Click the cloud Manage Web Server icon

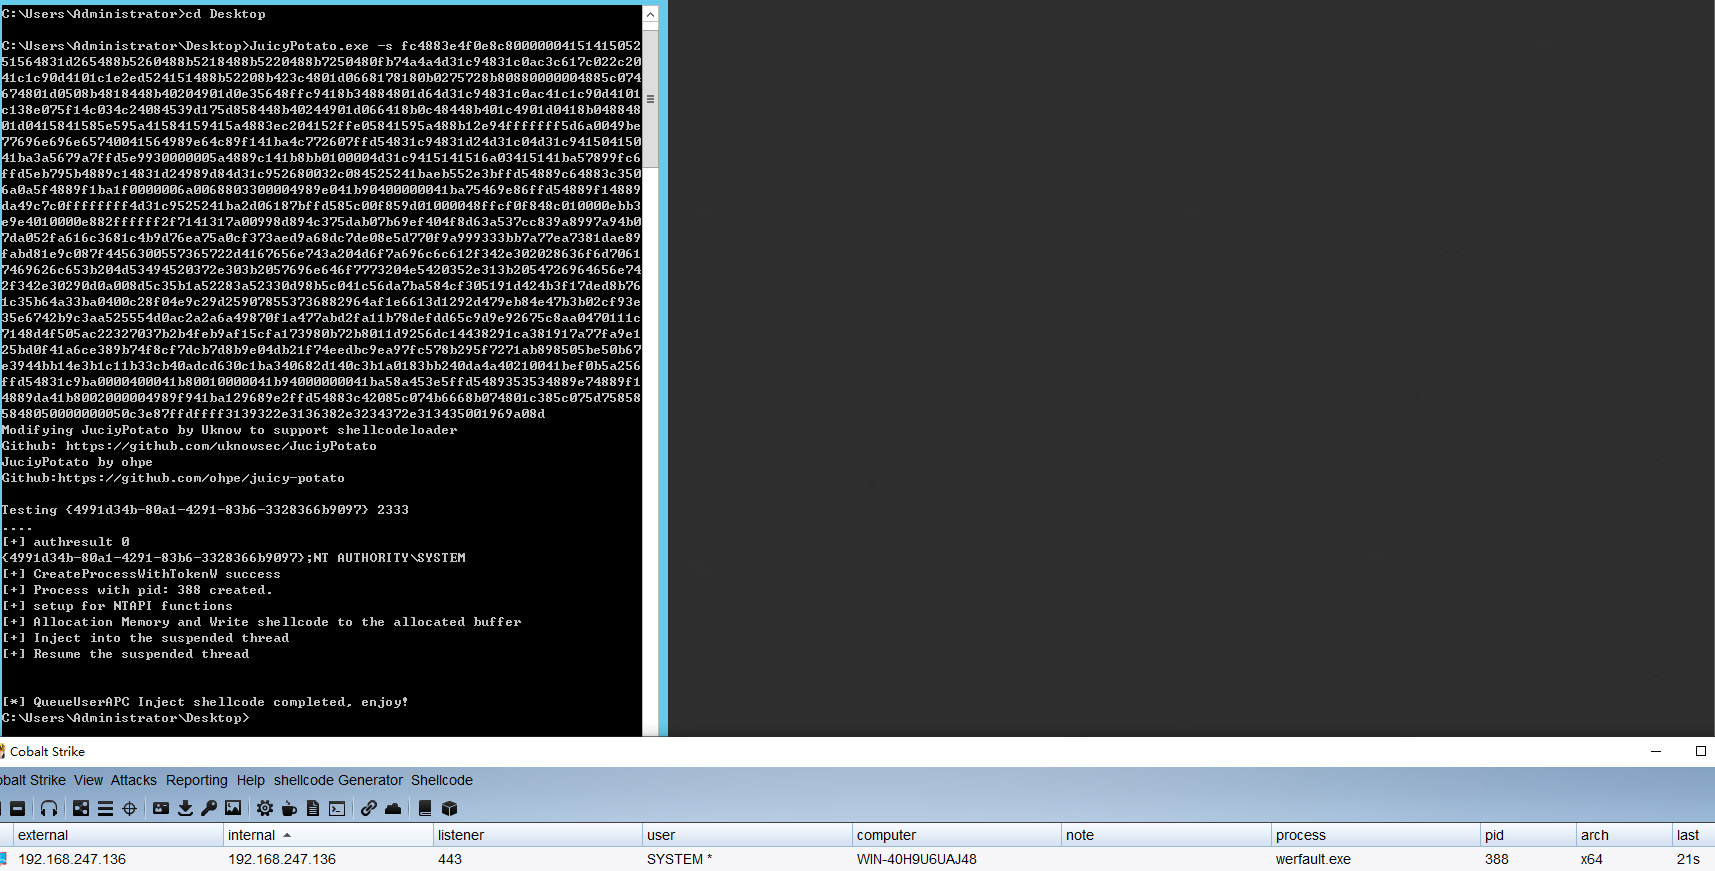(393, 808)
